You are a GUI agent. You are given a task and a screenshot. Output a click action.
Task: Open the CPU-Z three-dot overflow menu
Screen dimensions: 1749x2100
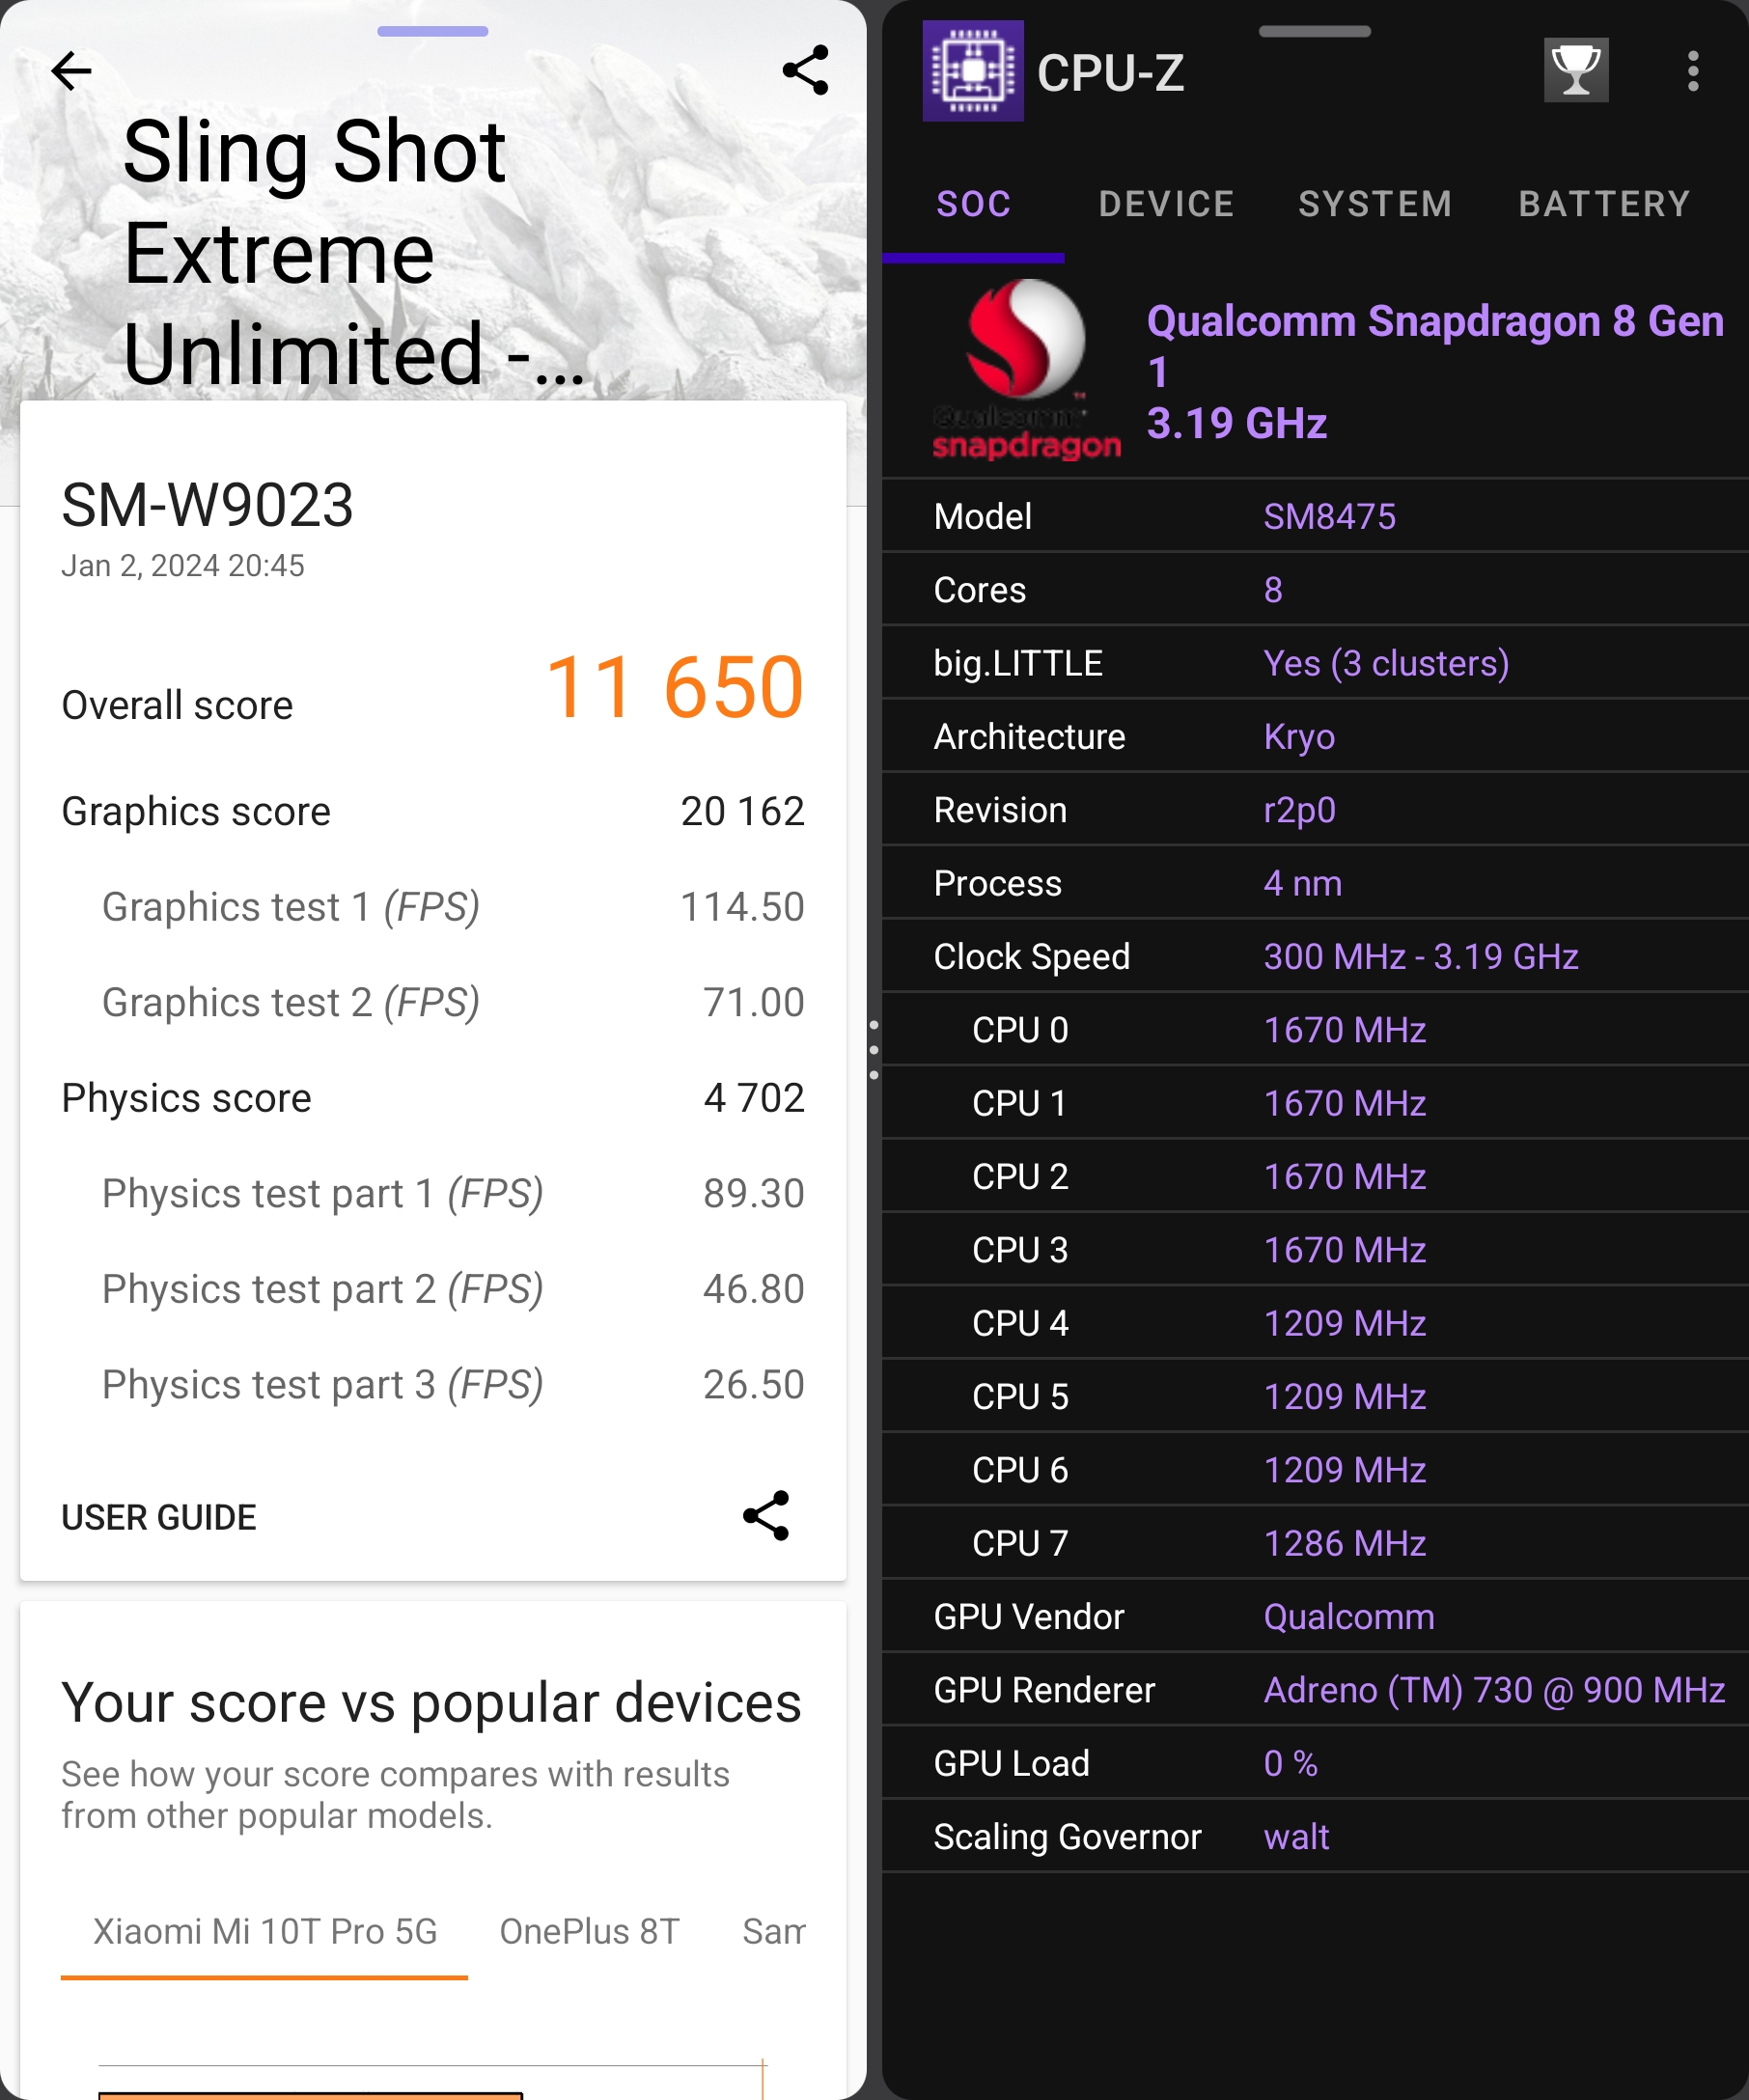[x=1692, y=71]
